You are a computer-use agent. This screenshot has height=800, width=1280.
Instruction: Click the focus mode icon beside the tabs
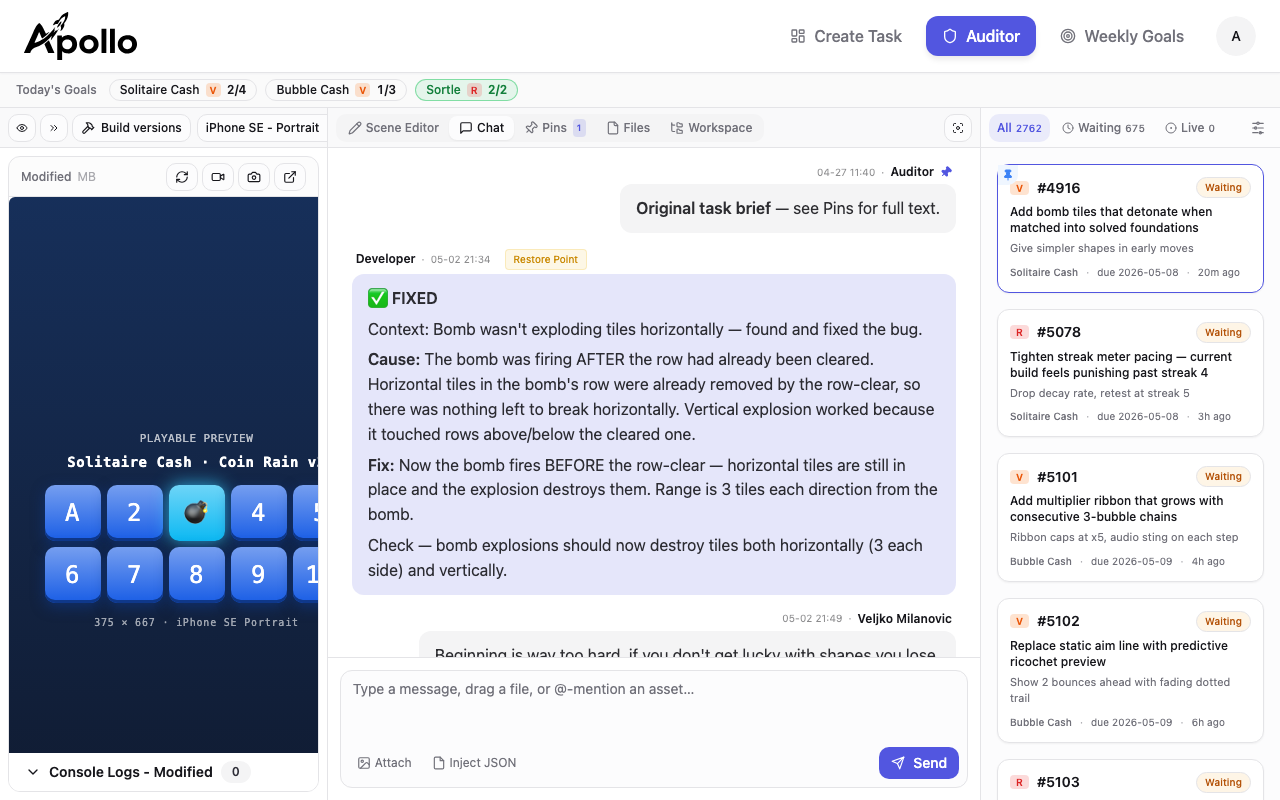(958, 128)
